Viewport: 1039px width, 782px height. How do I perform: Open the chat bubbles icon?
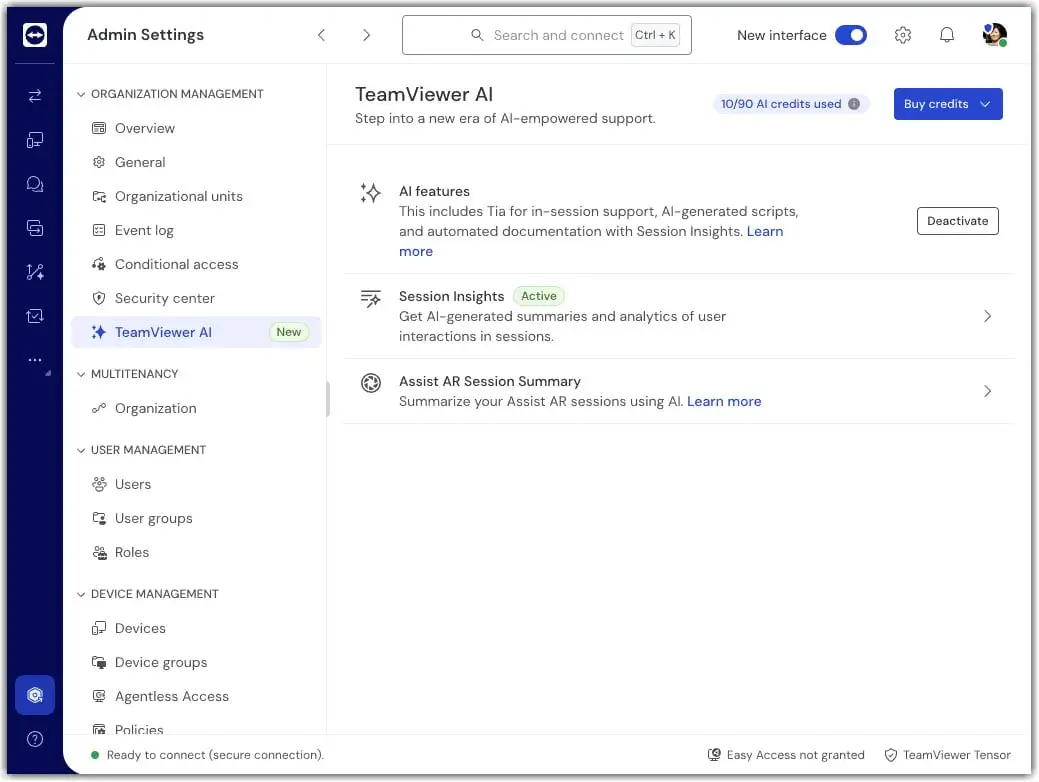pos(34,184)
